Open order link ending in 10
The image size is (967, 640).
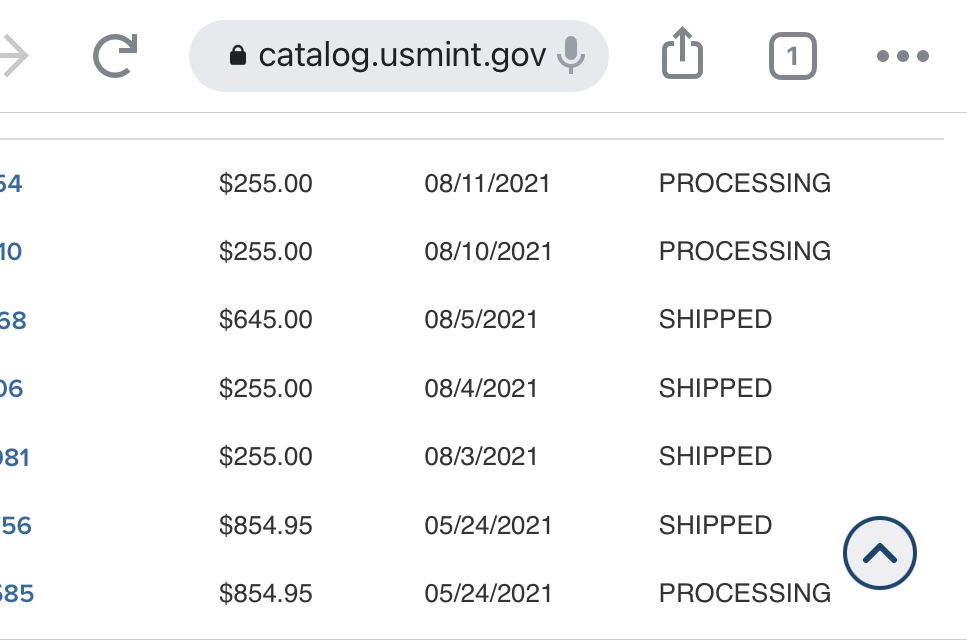11,252
